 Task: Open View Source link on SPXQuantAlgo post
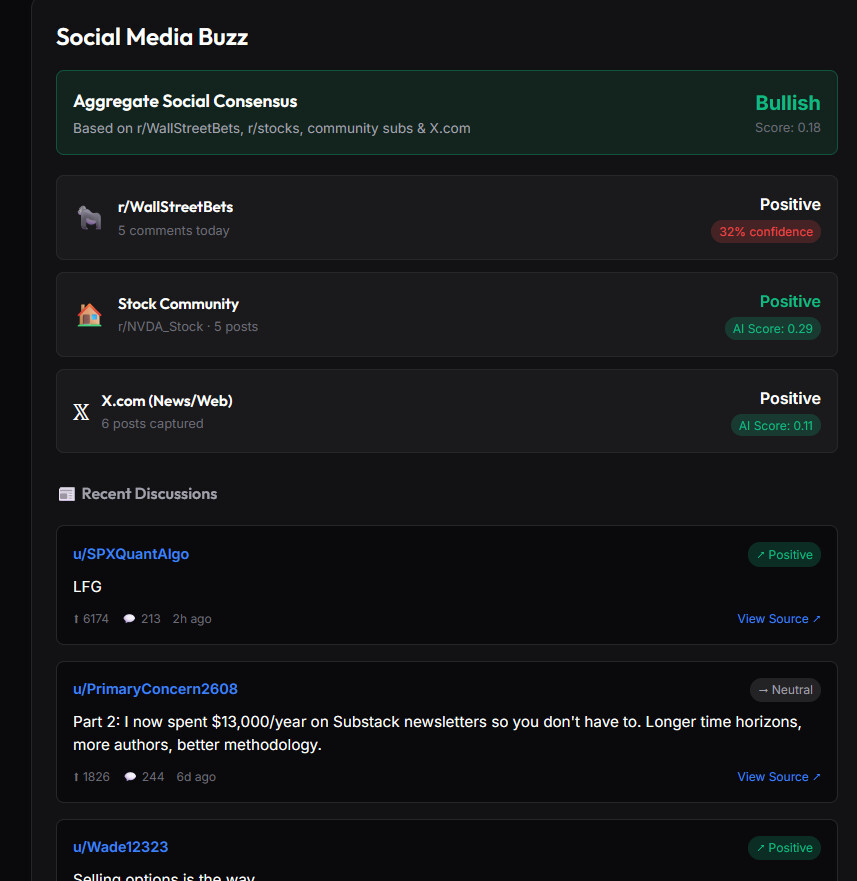point(778,619)
